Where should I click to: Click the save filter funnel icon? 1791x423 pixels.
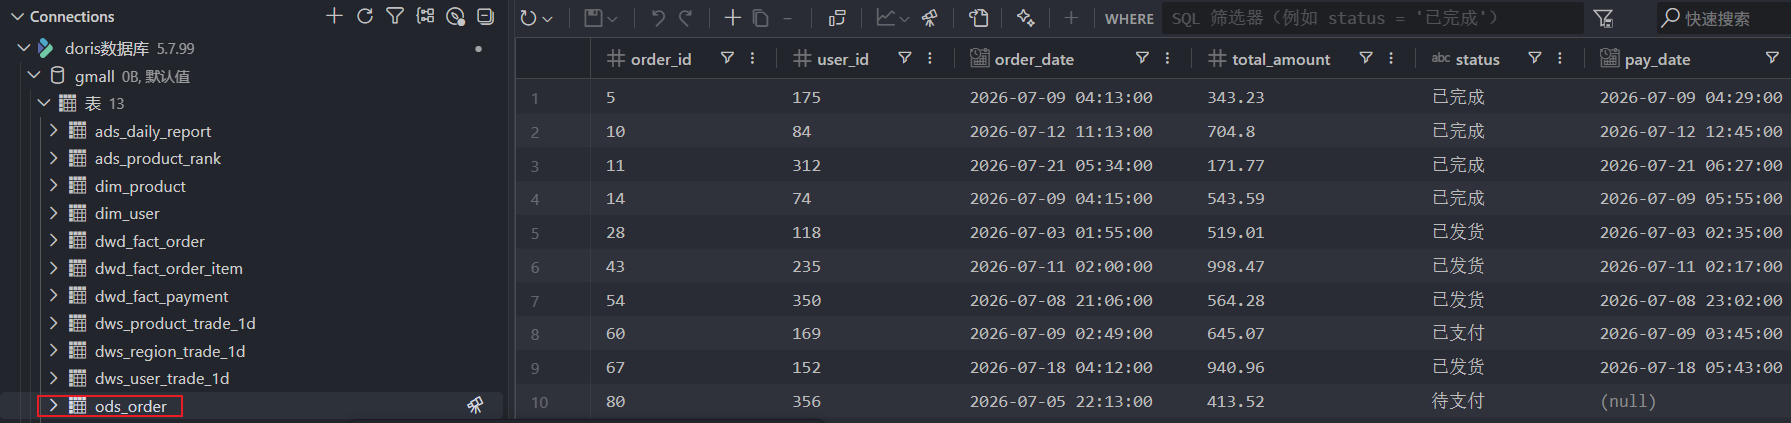(x=1604, y=18)
